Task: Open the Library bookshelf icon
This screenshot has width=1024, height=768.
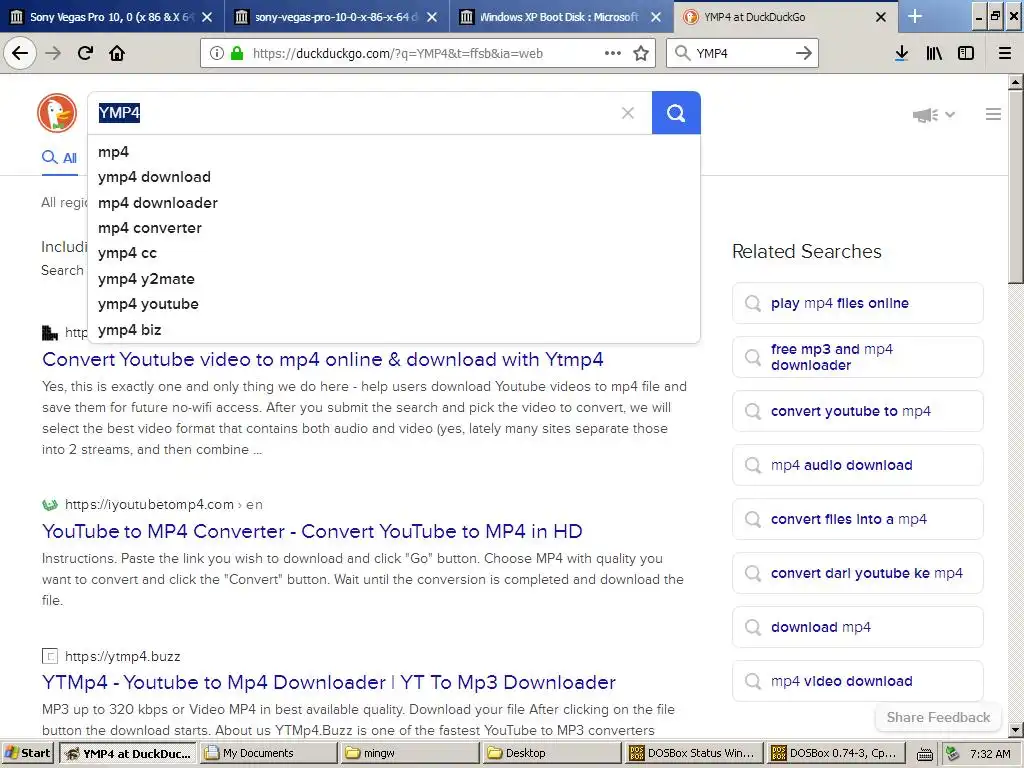Action: [934, 53]
